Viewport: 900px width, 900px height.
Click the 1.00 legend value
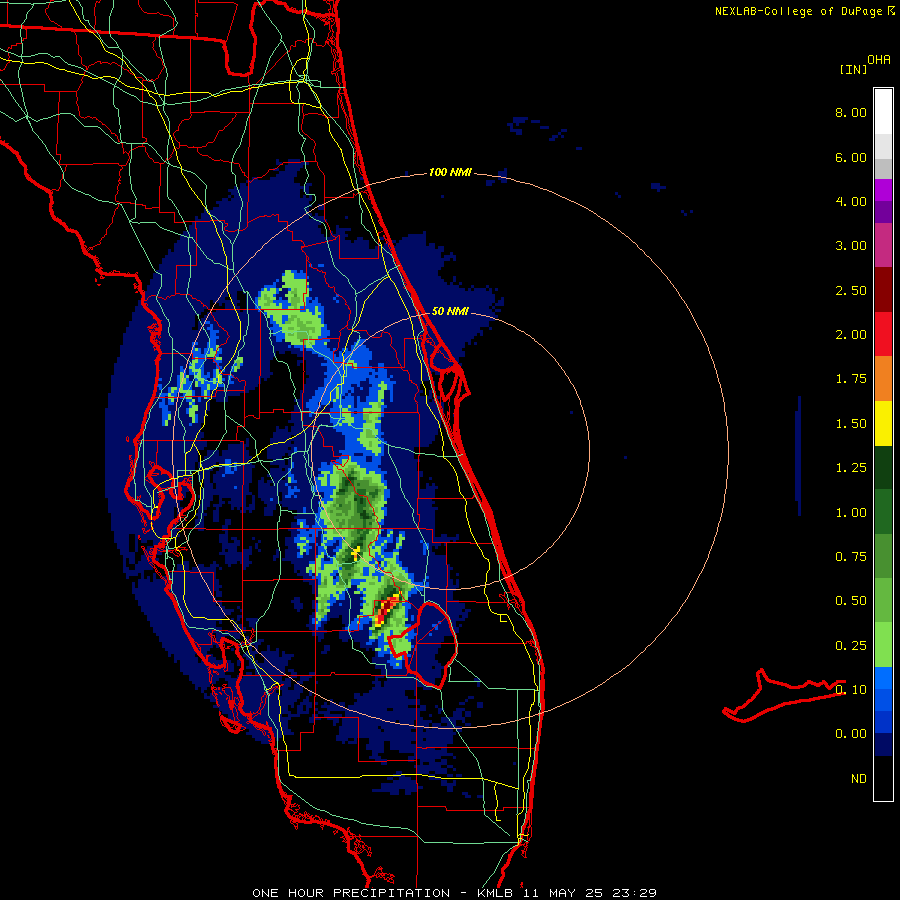tap(851, 513)
